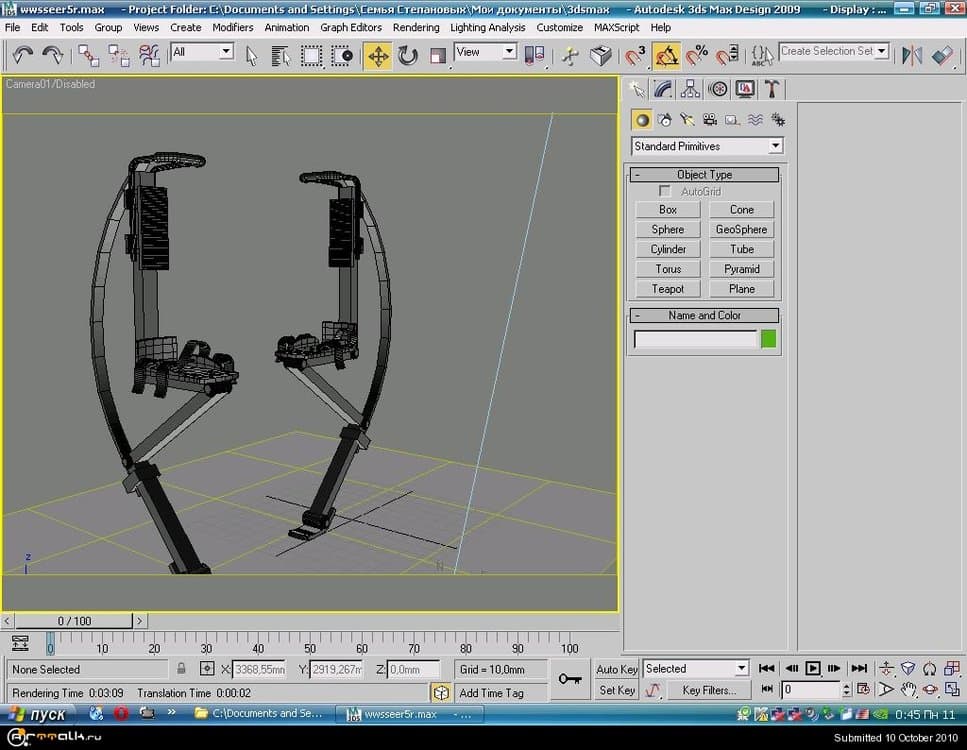The width and height of the screenshot is (967, 750).
Task: Click the Mirror tool icon
Action: point(911,56)
